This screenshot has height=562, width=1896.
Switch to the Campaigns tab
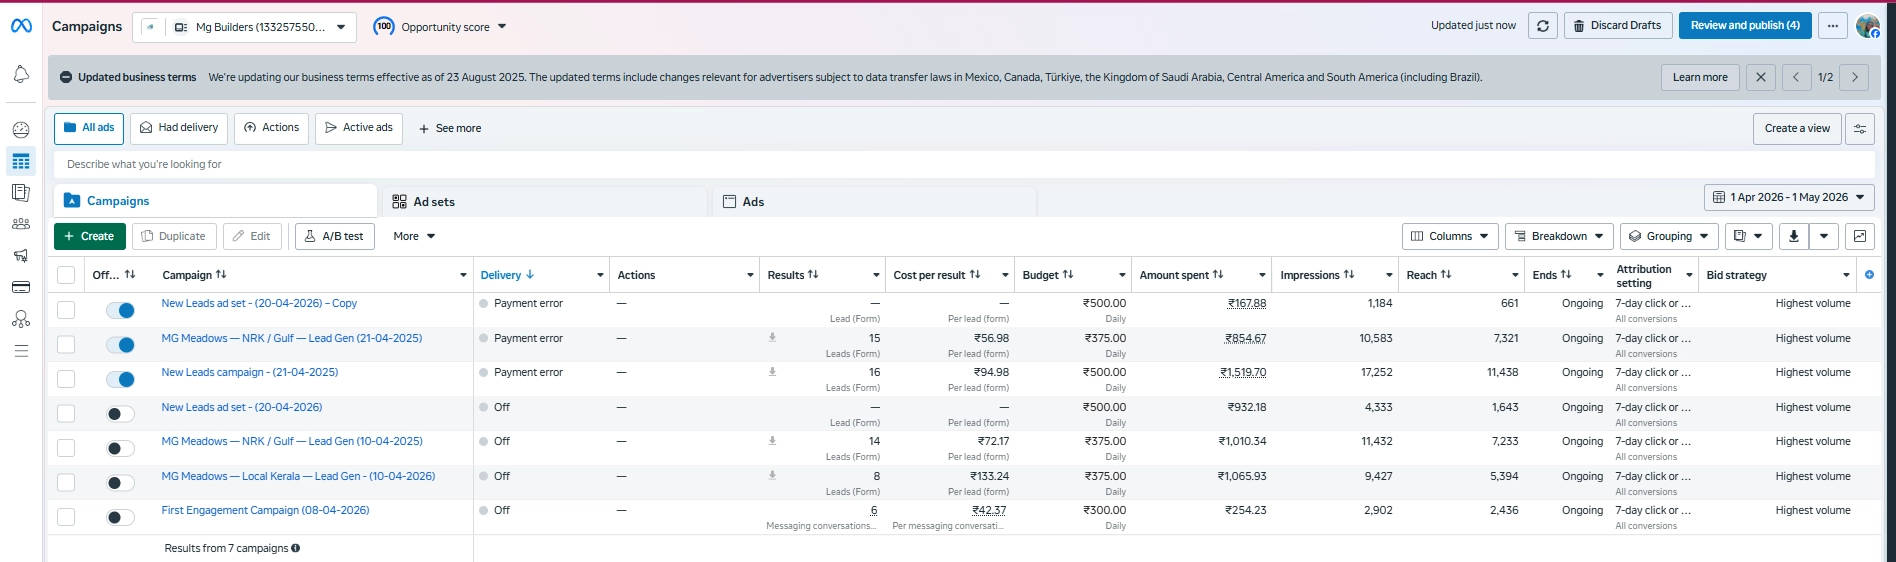tap(215, 201)
